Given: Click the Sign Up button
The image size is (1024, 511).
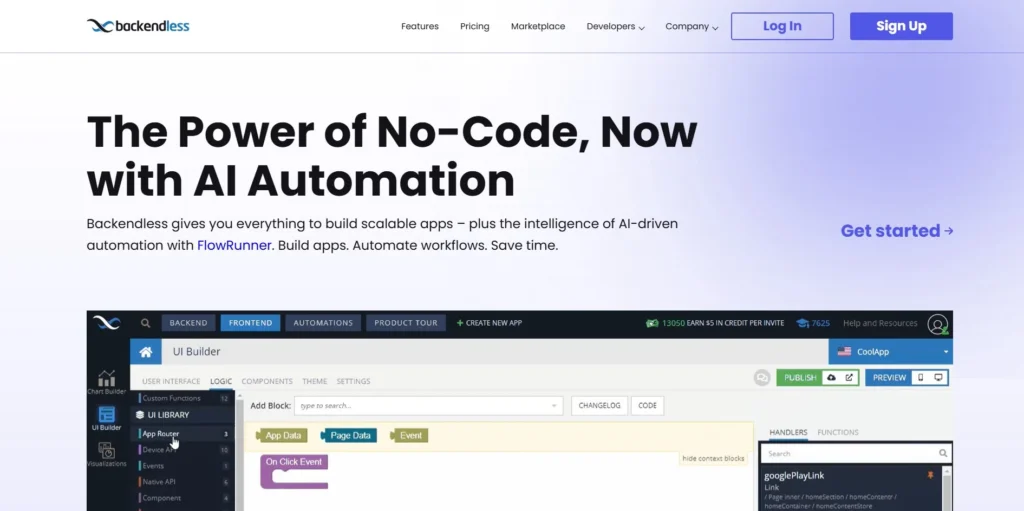Looking at the screenshot, I should pyautogui.click(x=901, y=26).
